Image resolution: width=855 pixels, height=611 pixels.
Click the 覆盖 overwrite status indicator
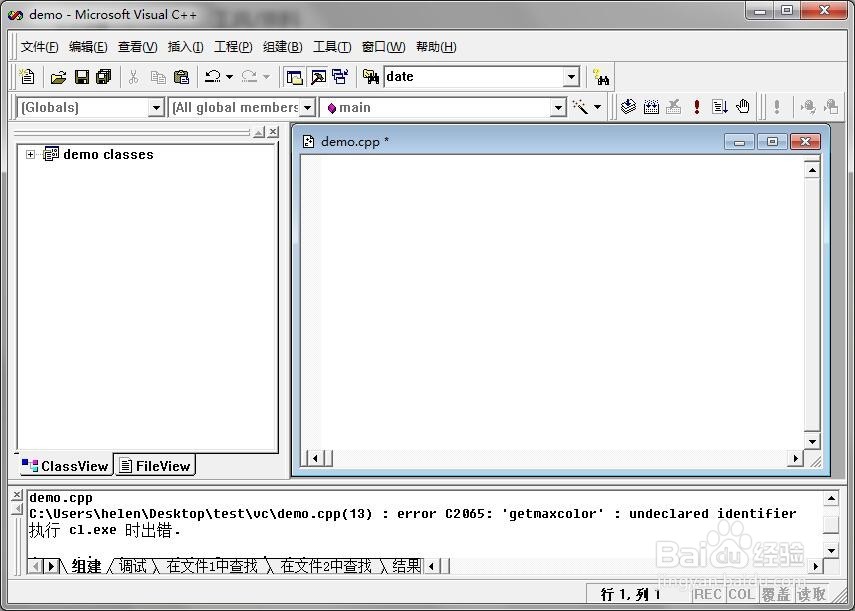click(776, 594)
